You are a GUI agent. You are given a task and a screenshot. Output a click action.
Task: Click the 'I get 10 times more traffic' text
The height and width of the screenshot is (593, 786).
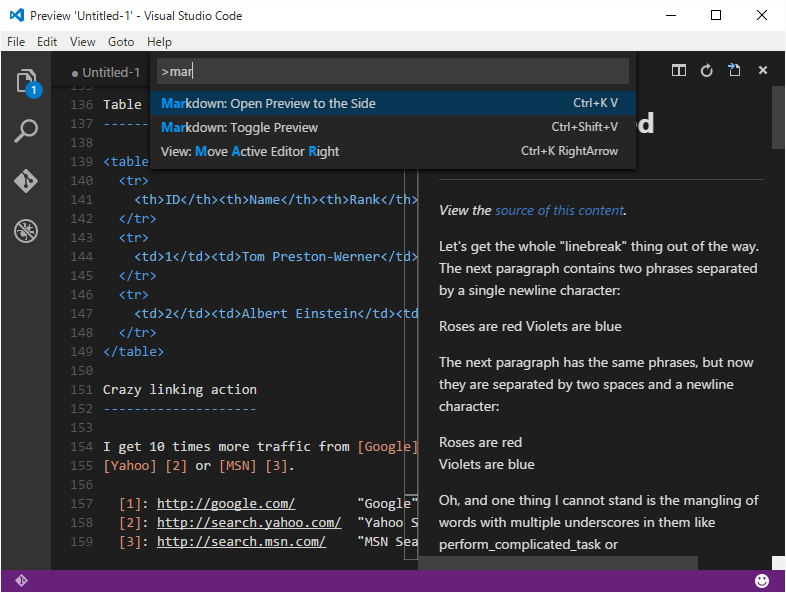click(x=226, y=447)
